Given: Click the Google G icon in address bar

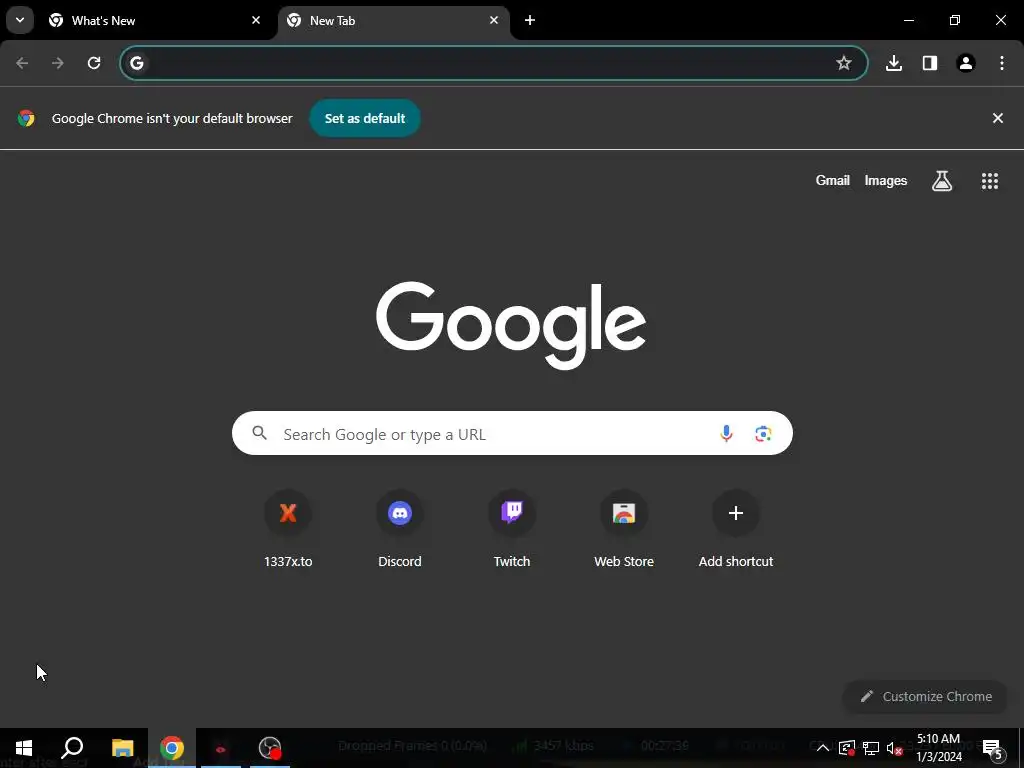Looking at the screenshot, I should point(136,63).
